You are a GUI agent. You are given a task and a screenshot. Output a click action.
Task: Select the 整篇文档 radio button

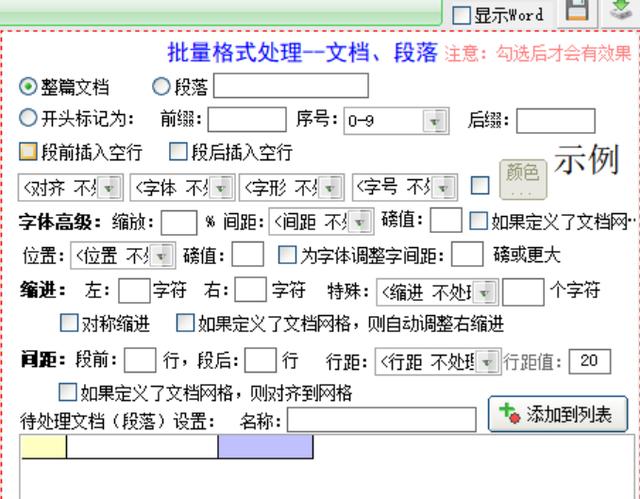tap(28, 86)
